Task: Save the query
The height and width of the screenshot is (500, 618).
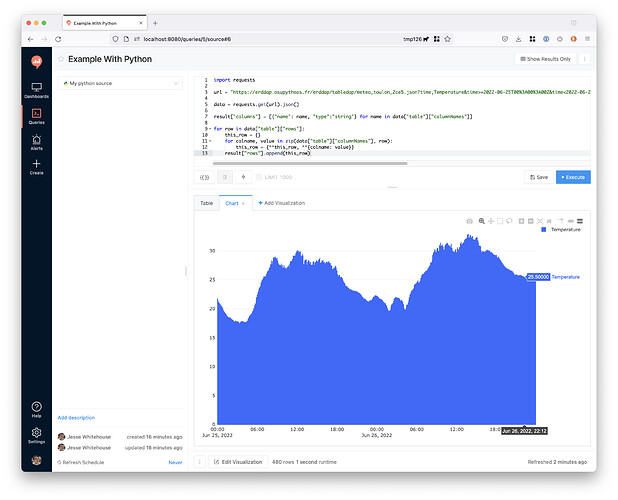Action: (539, 177)
